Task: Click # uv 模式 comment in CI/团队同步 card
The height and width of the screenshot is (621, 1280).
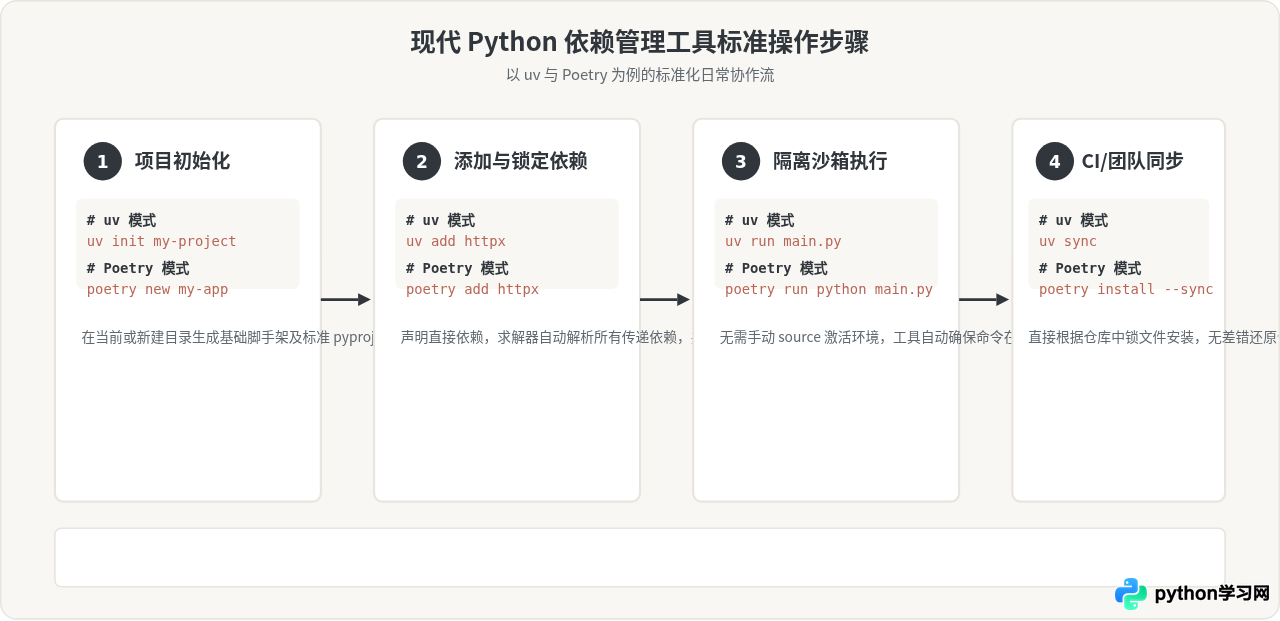Action: [1073, 220]
